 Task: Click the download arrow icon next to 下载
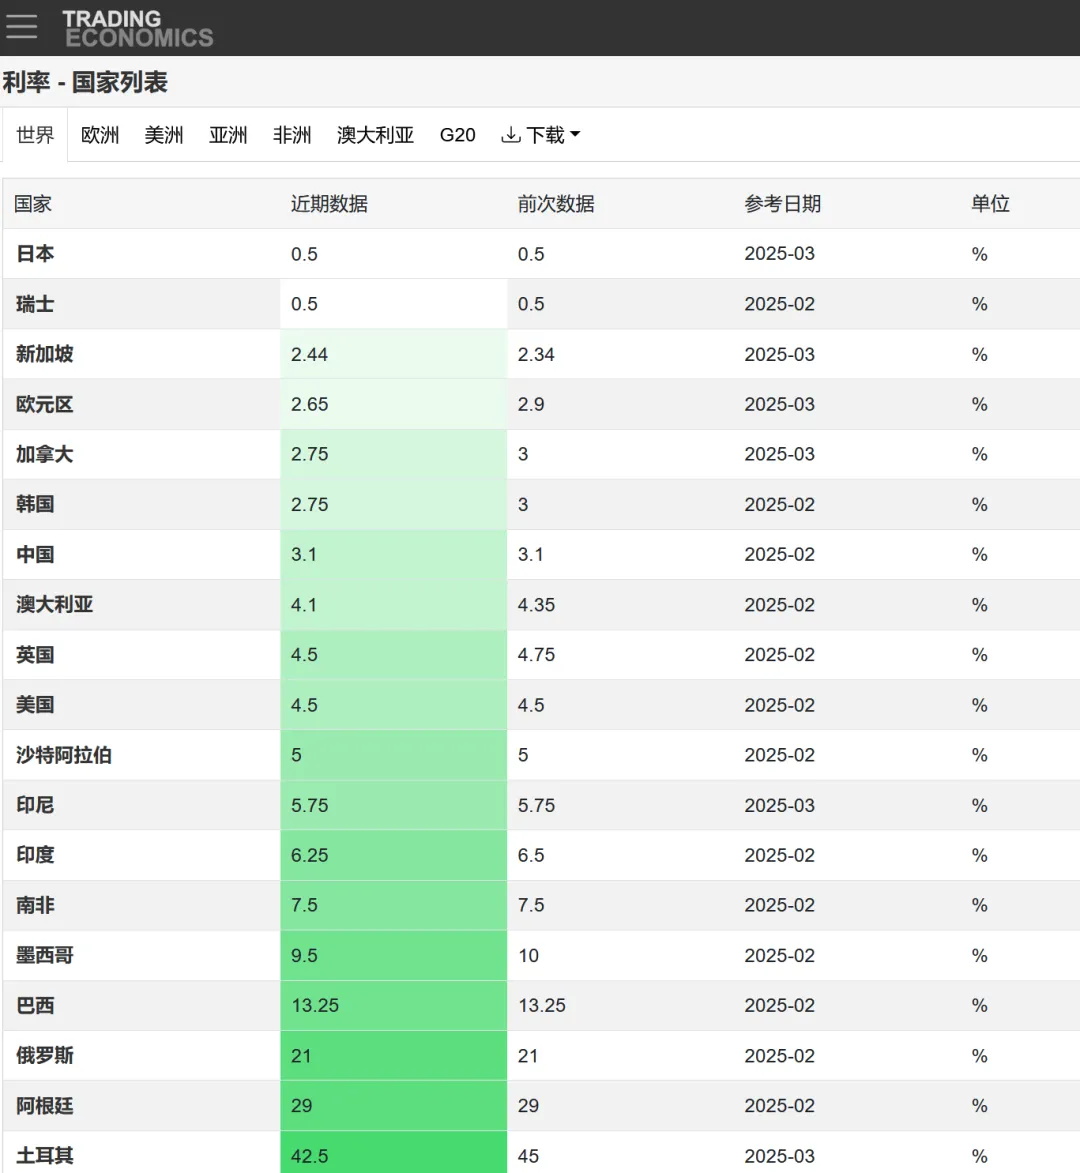511,134
